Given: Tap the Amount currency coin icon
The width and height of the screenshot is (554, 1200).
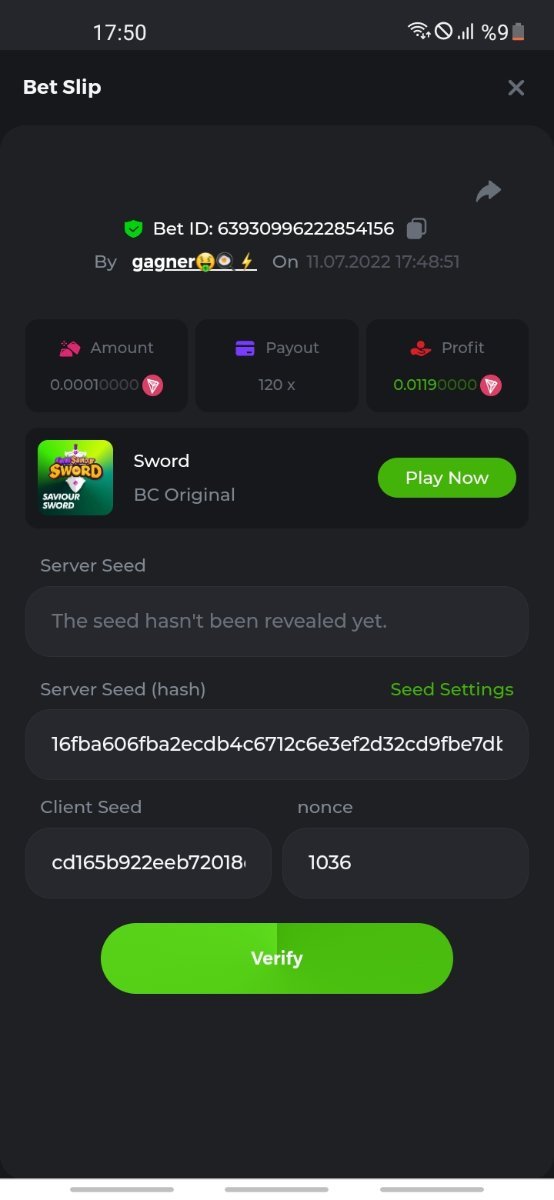Looking at the screenshot, I should coord(152,384).
